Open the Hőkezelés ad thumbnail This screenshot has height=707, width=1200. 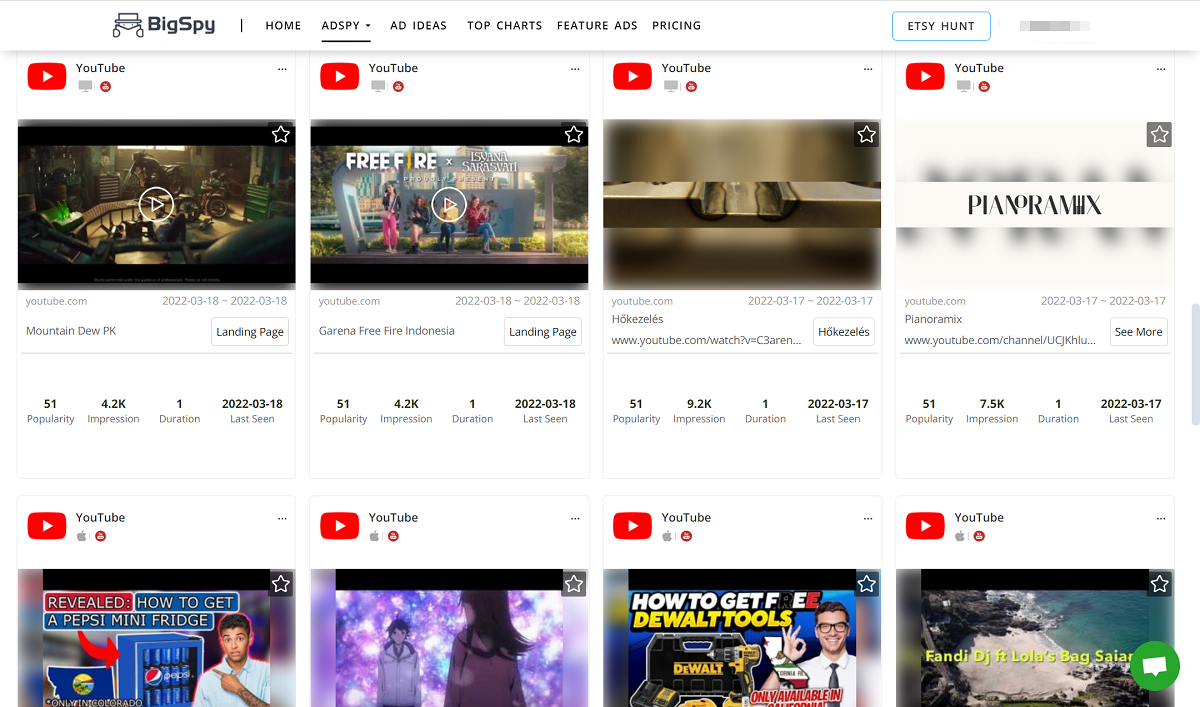(742, 205)
